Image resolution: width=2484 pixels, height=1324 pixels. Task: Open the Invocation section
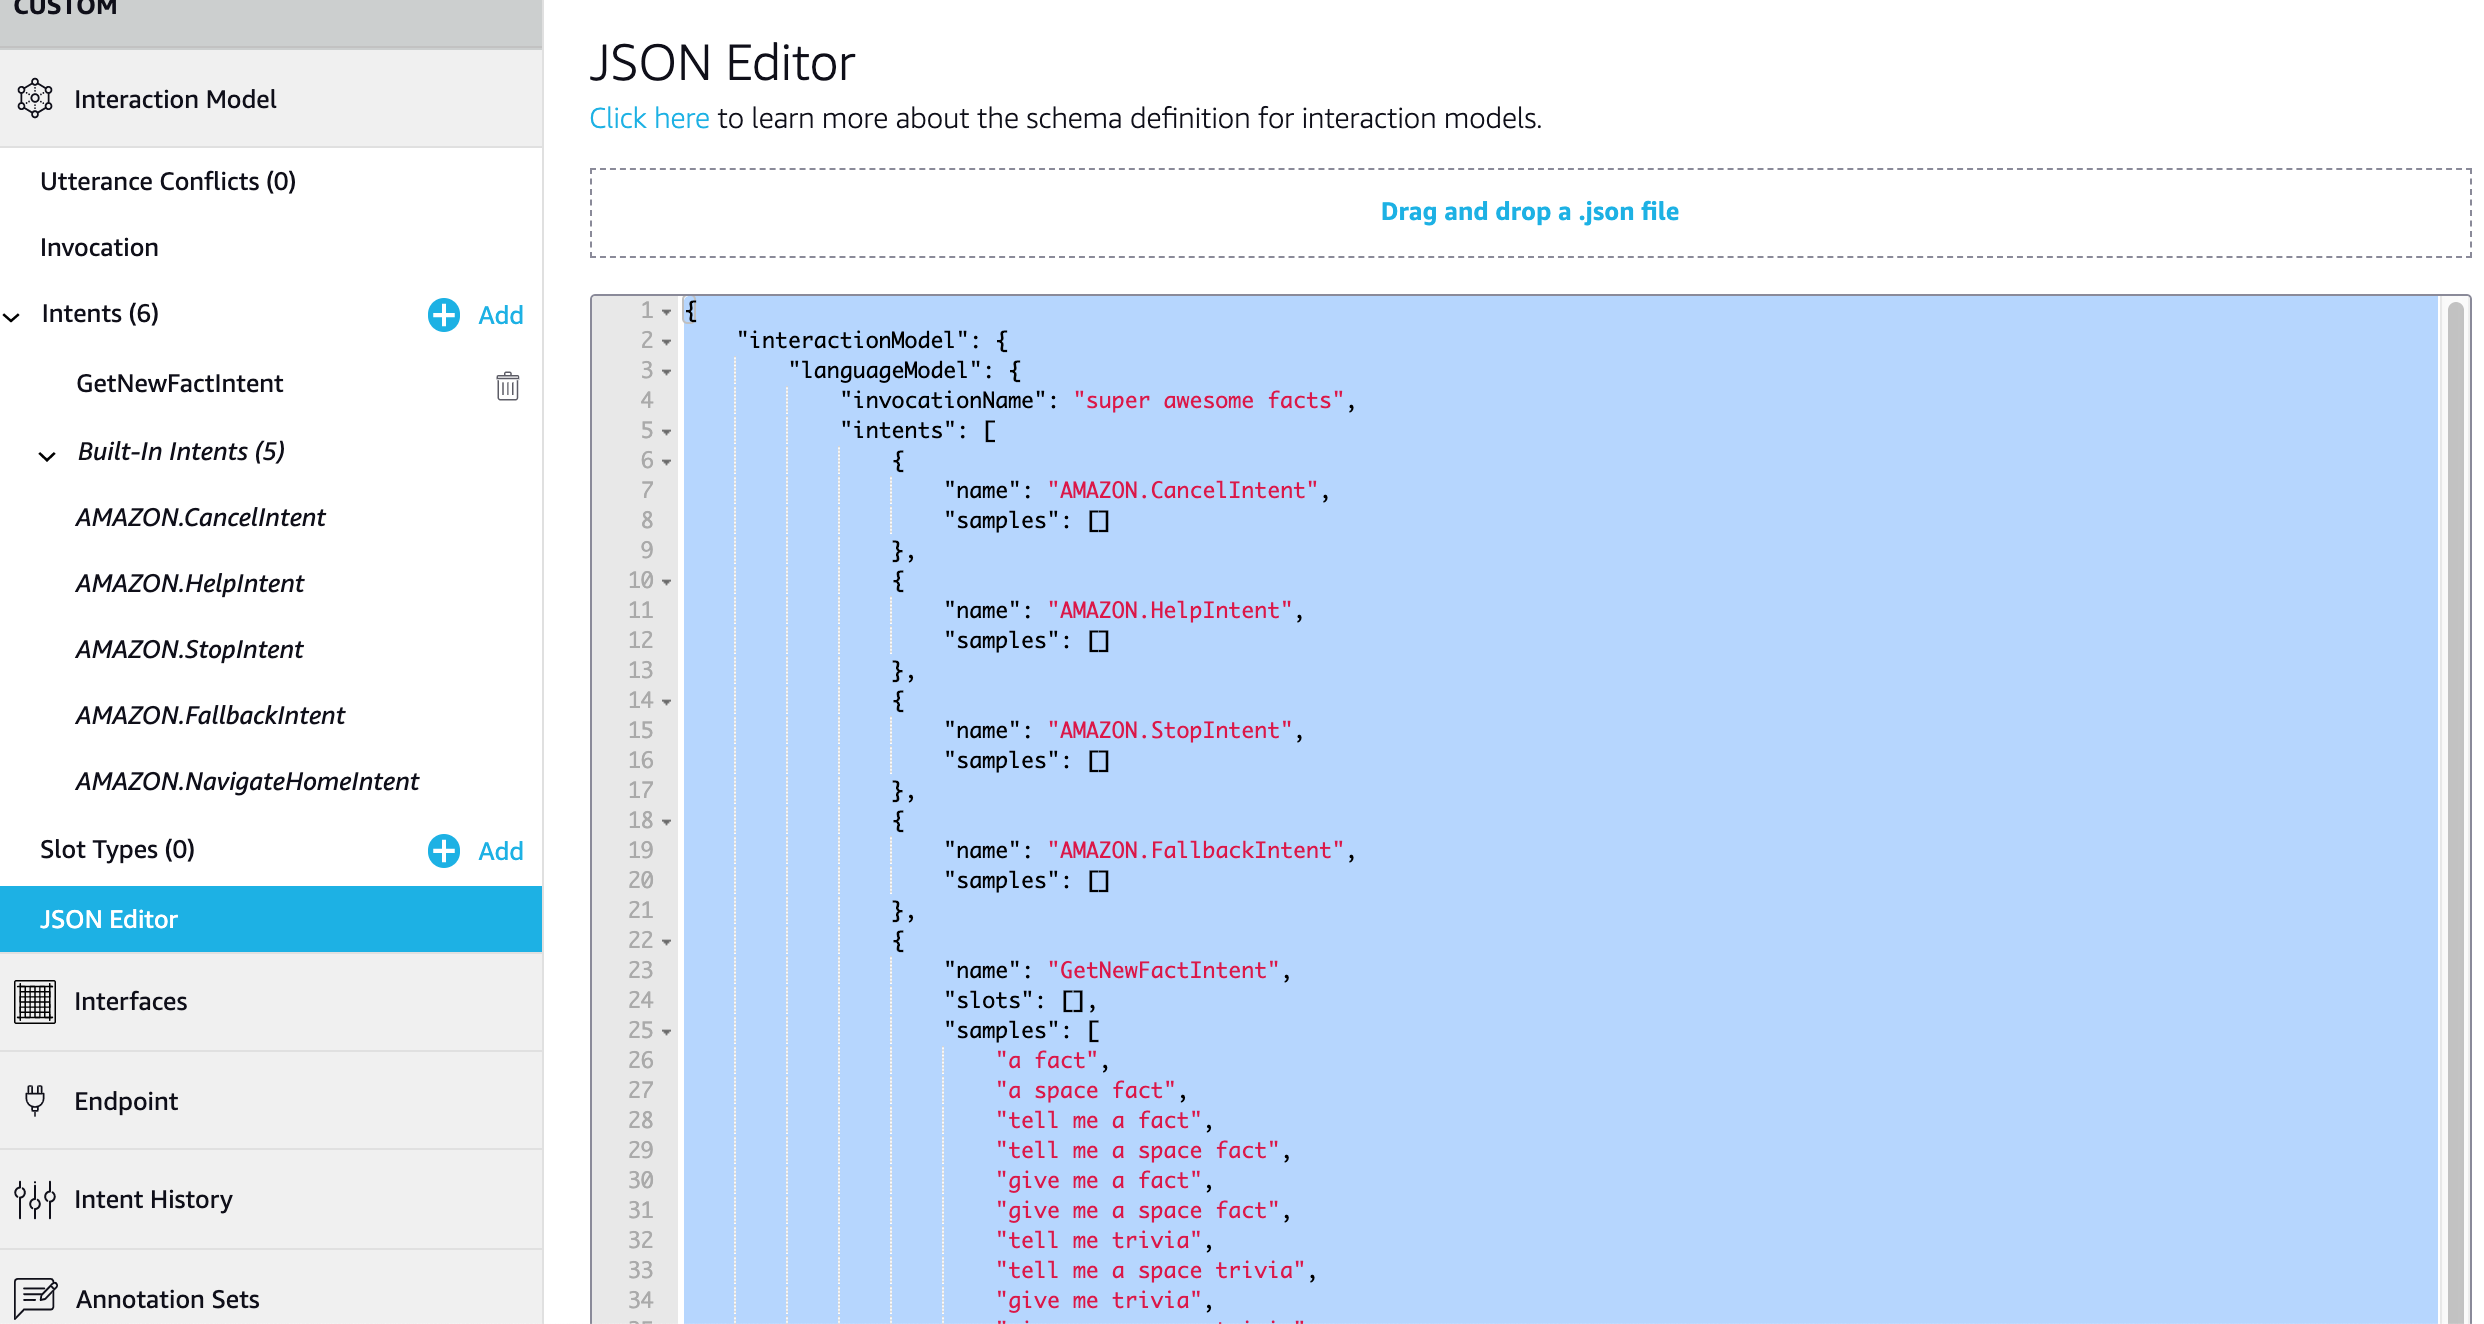click(x=100, y=247)
